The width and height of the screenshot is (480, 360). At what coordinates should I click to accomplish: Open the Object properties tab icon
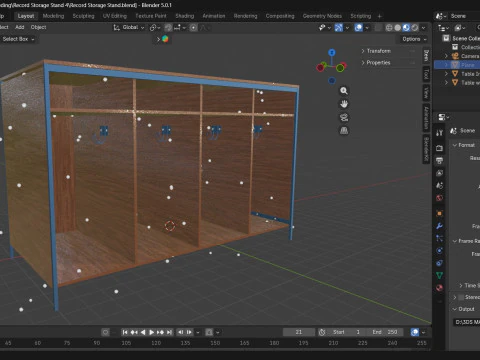tap(439, 213)
